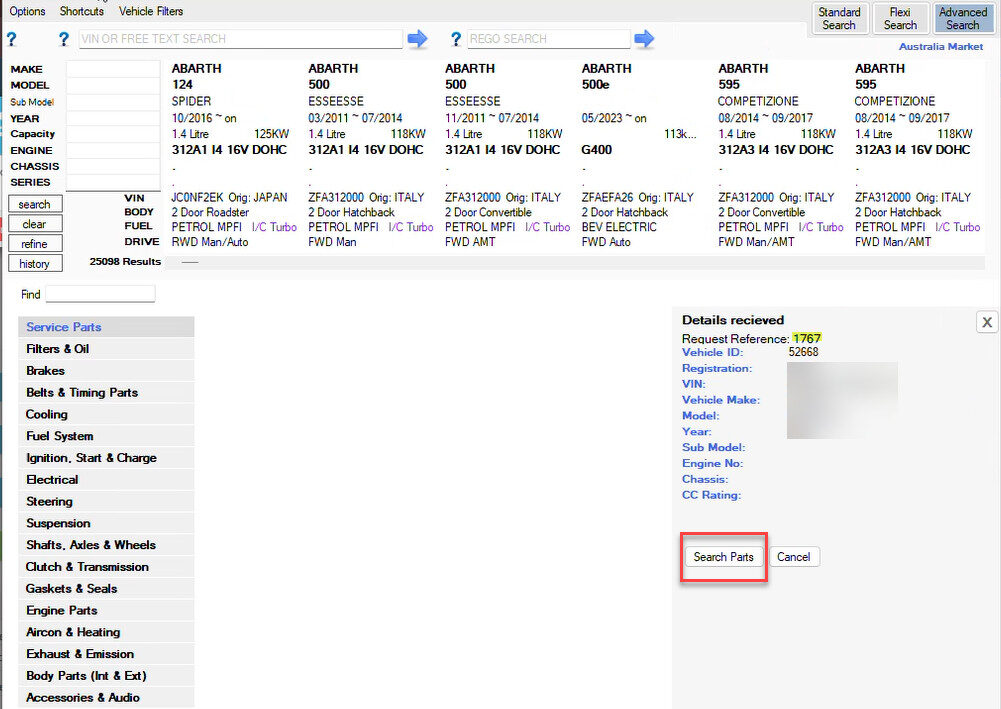Click the YEAR filter input
Viewport: 1001px width, 709px height.
pyautogui.click(x=113, y=118)
